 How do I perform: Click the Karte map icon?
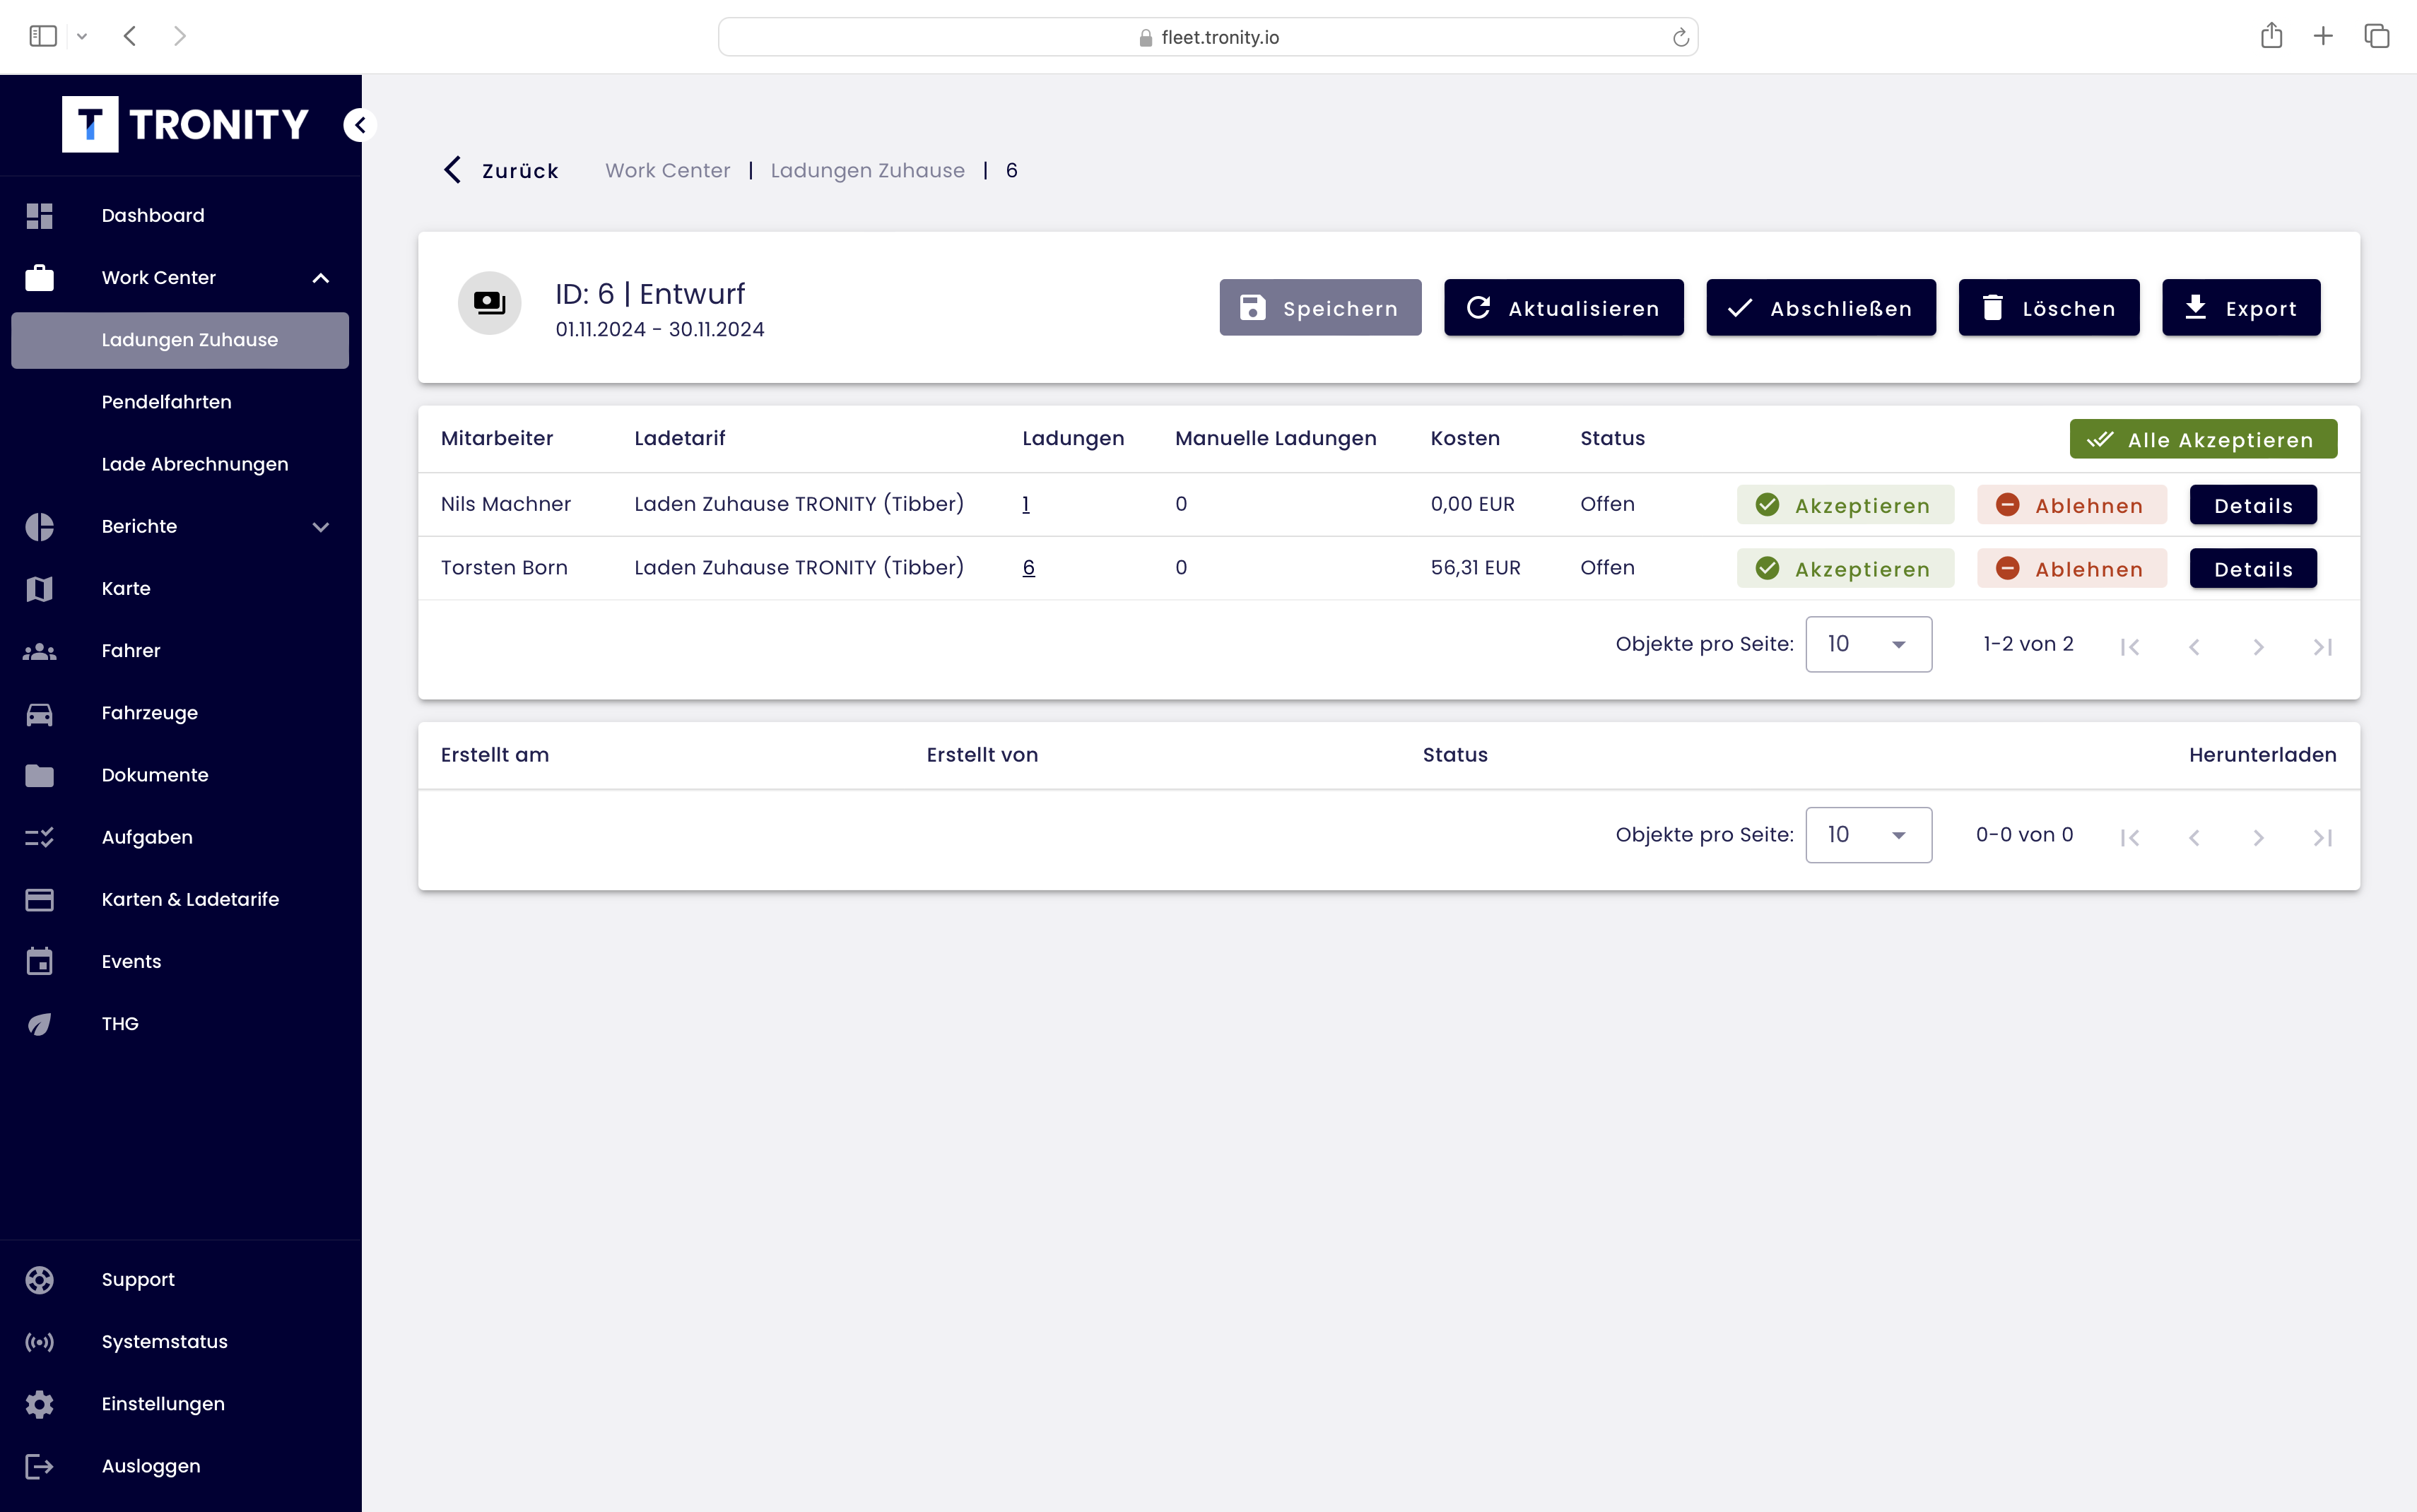point(39,589)
